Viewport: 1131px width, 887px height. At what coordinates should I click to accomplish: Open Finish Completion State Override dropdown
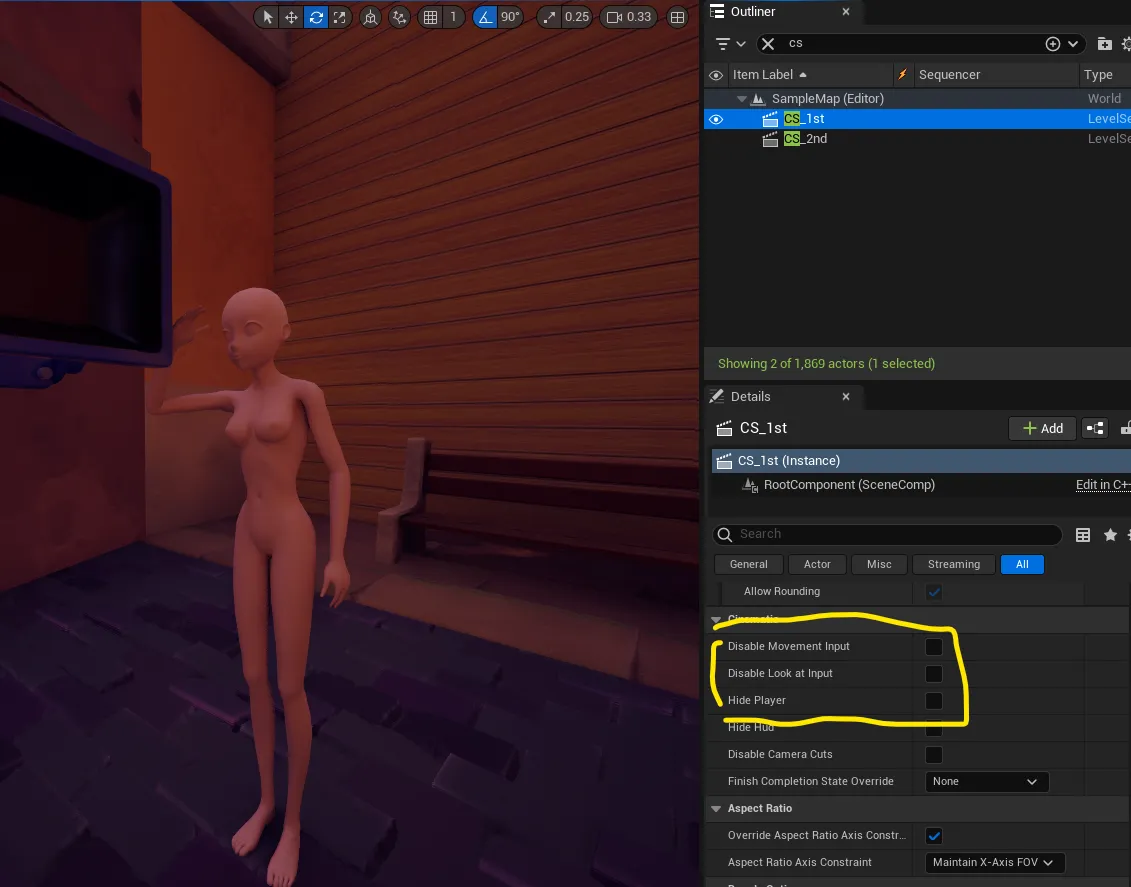[x=986, y=782]
